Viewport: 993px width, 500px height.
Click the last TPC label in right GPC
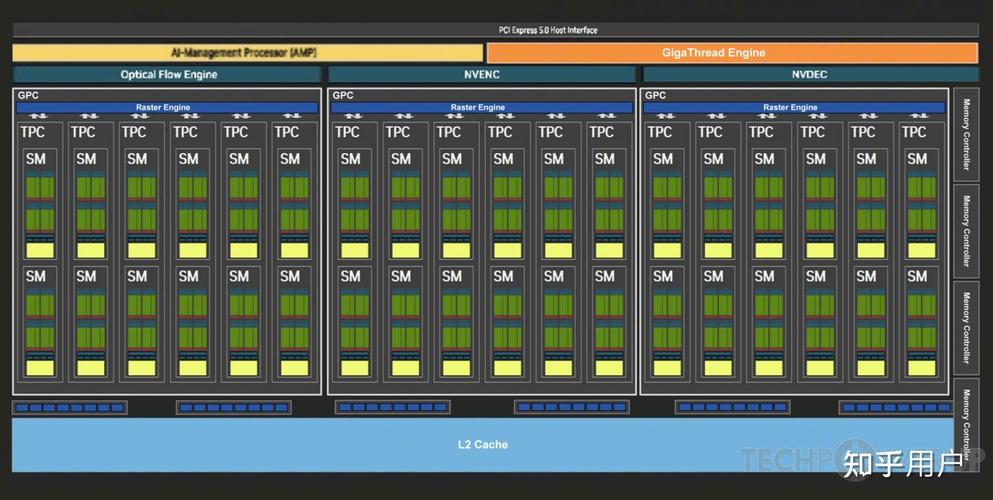(x=914, y=132)
